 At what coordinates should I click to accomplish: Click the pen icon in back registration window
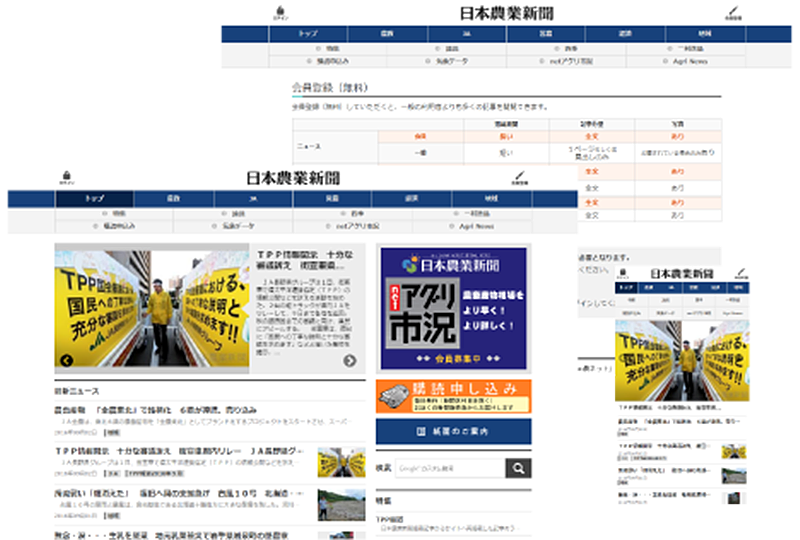[x=733, y=13]
